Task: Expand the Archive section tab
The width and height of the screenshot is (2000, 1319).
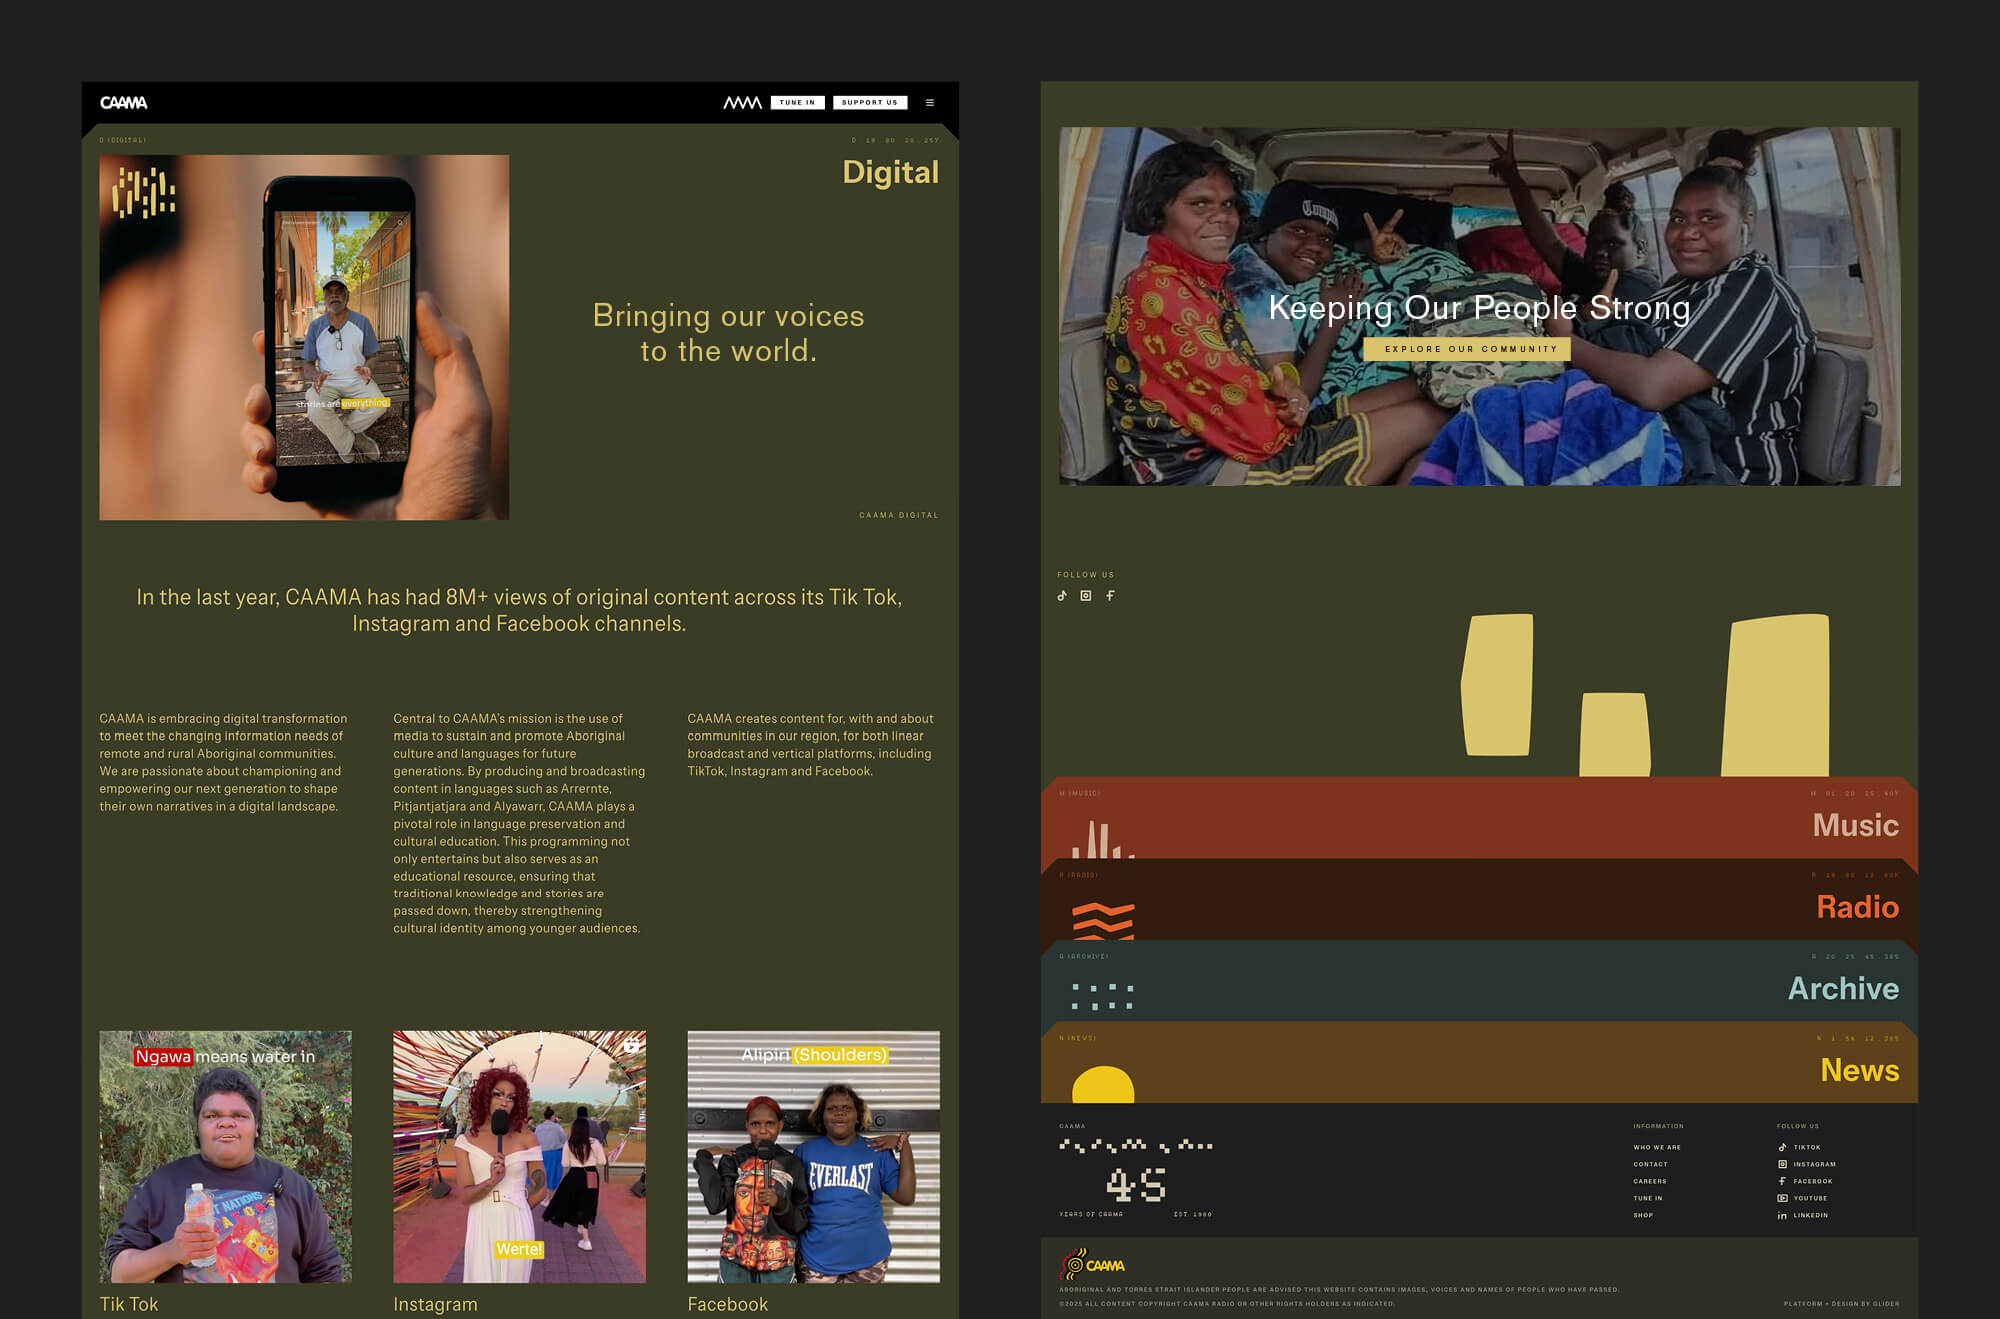Action: [1479, 981]
